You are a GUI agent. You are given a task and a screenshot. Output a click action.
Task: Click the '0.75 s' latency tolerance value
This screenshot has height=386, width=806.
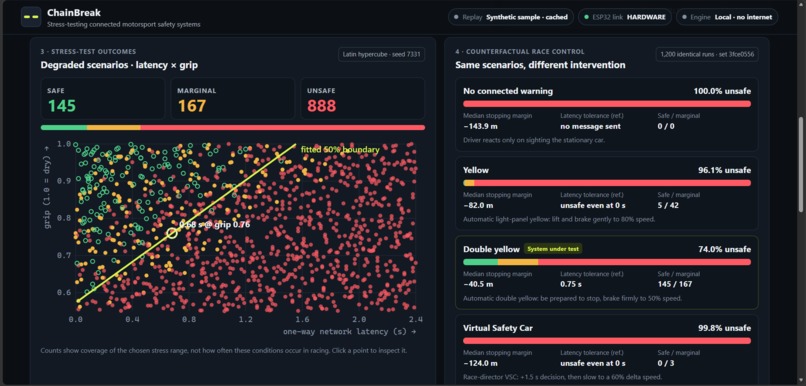(x=571, y=284)
